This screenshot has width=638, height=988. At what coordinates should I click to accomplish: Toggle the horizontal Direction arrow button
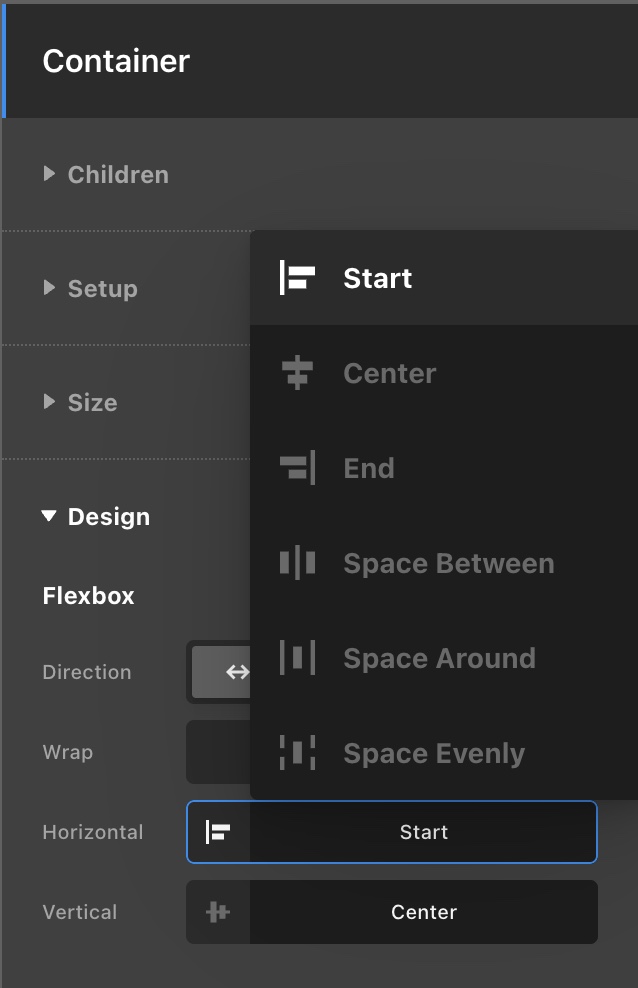[x=236, y=672]
